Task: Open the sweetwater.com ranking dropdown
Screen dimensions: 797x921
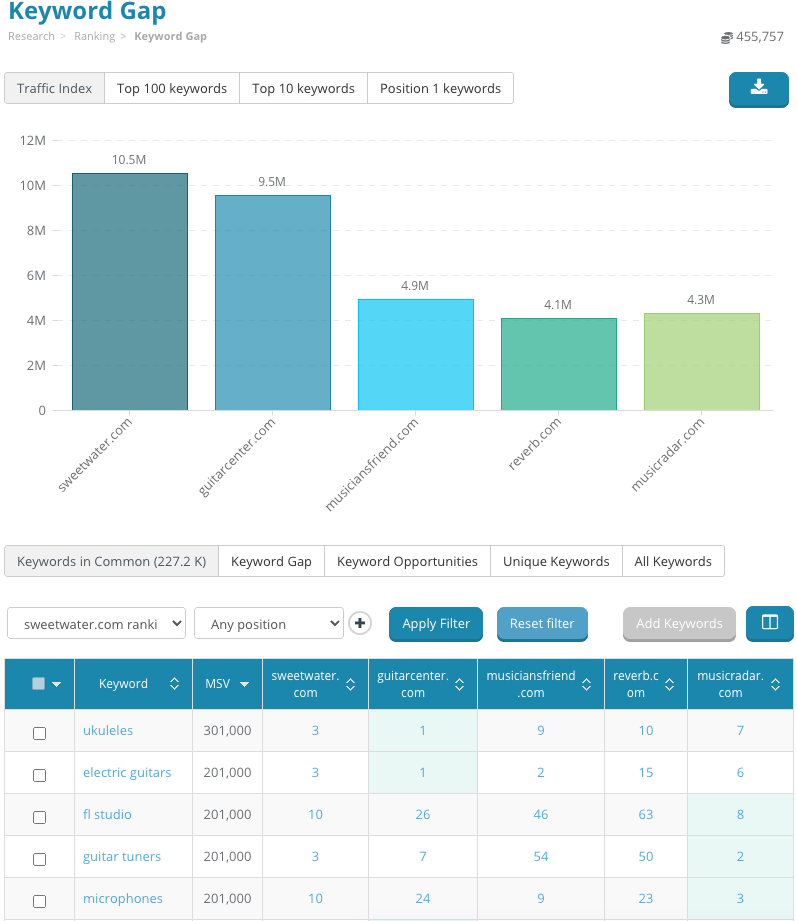Action: (96, 624)
